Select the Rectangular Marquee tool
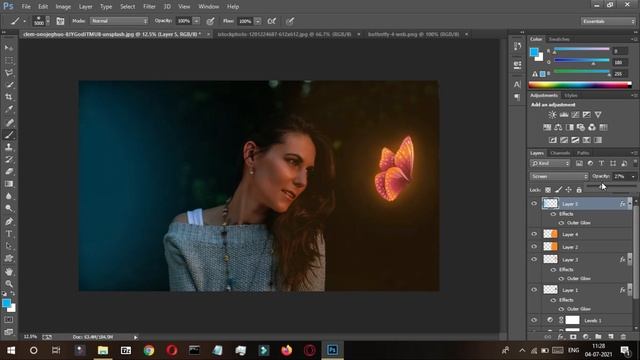The width and height of the screenshot is (640, 360). (x=9, y=60)
